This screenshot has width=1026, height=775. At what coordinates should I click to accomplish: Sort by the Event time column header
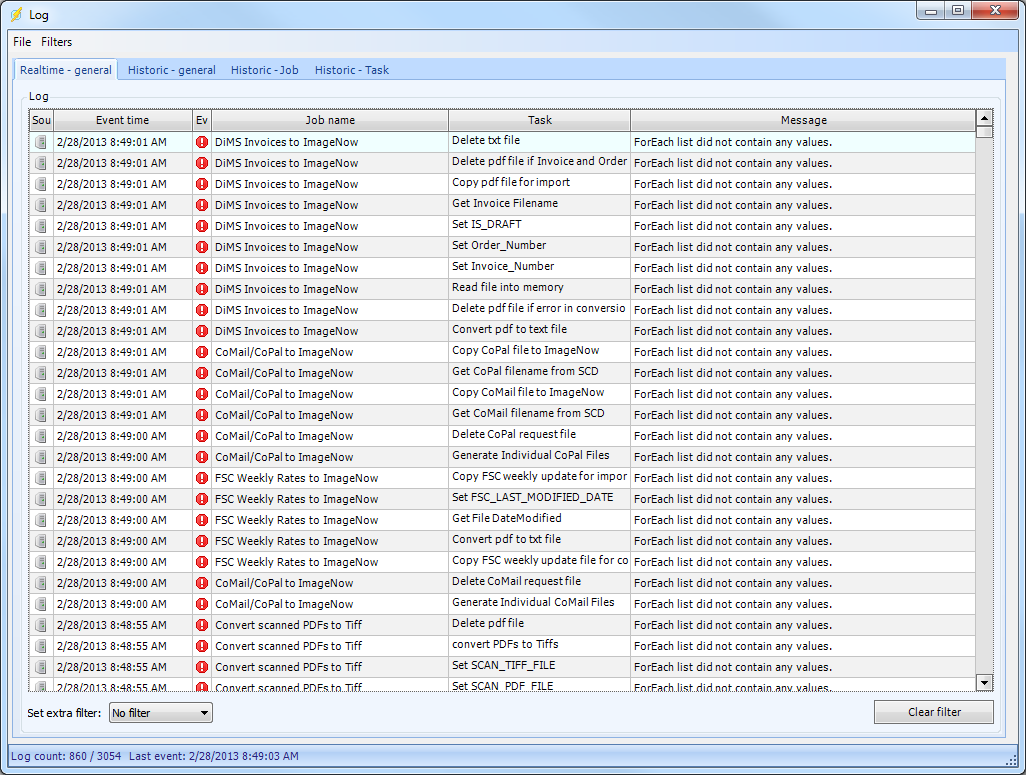pos(122,120)
